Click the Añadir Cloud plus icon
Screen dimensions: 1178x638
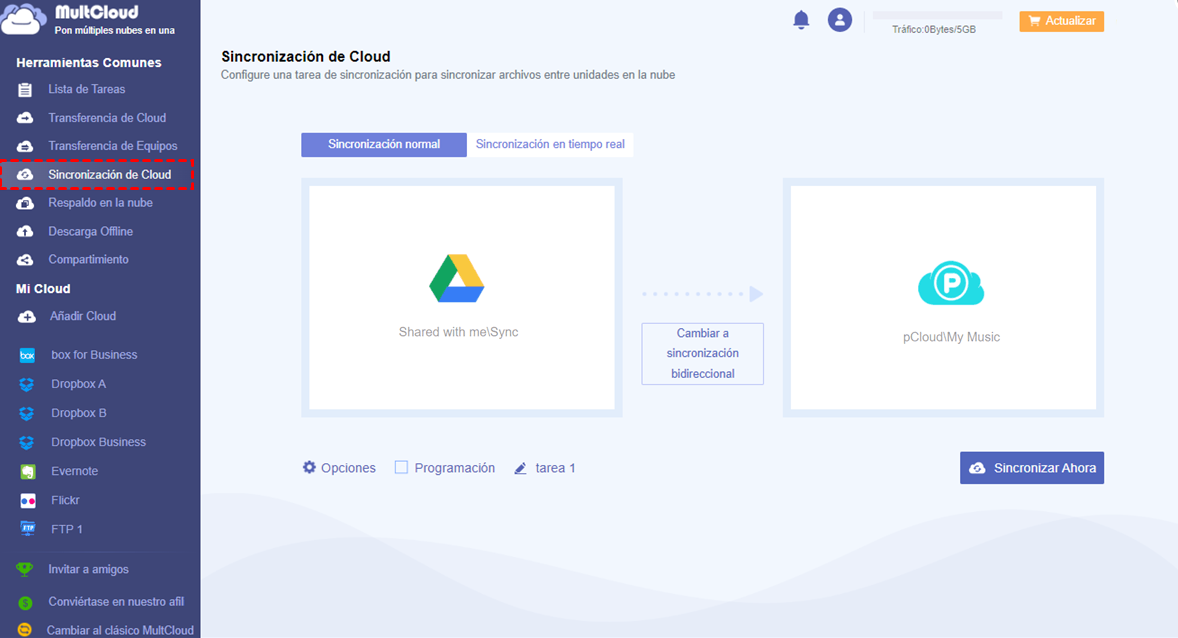(x=26, y=316)
